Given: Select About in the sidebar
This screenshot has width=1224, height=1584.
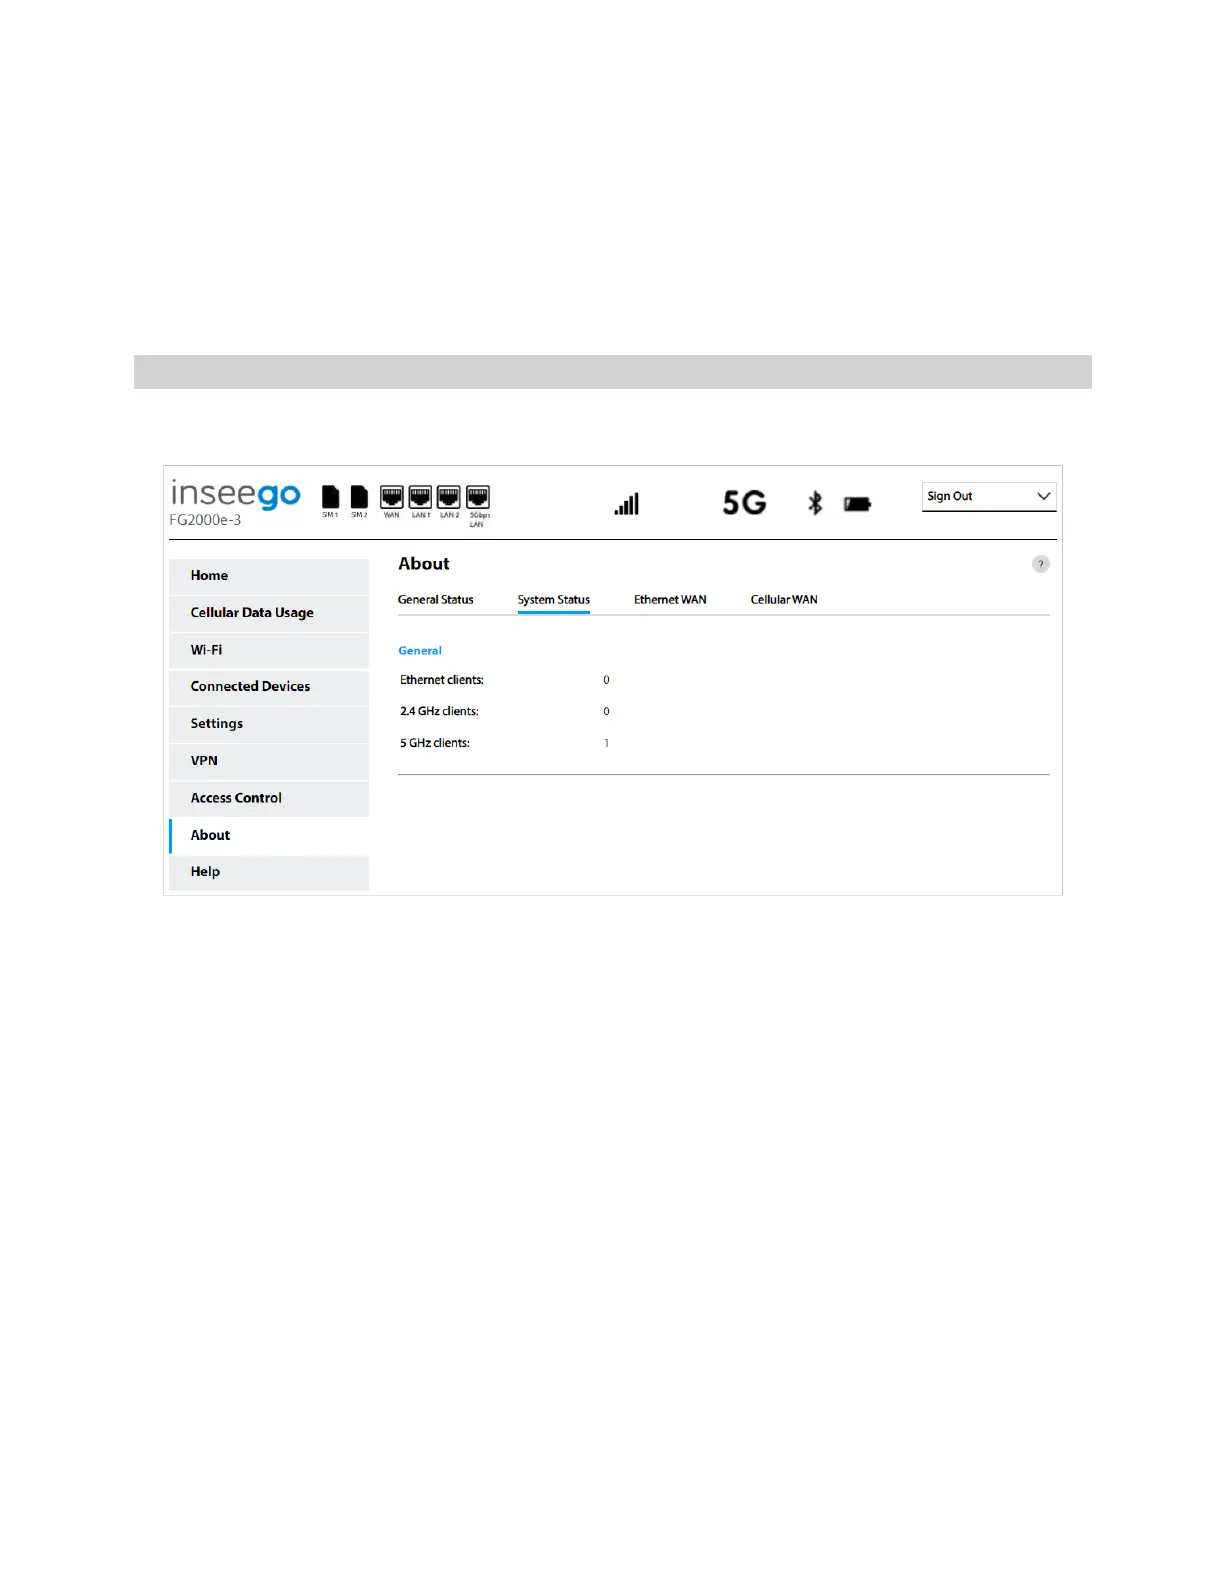Looking at the screenshot, I should (x=269, y=835).
